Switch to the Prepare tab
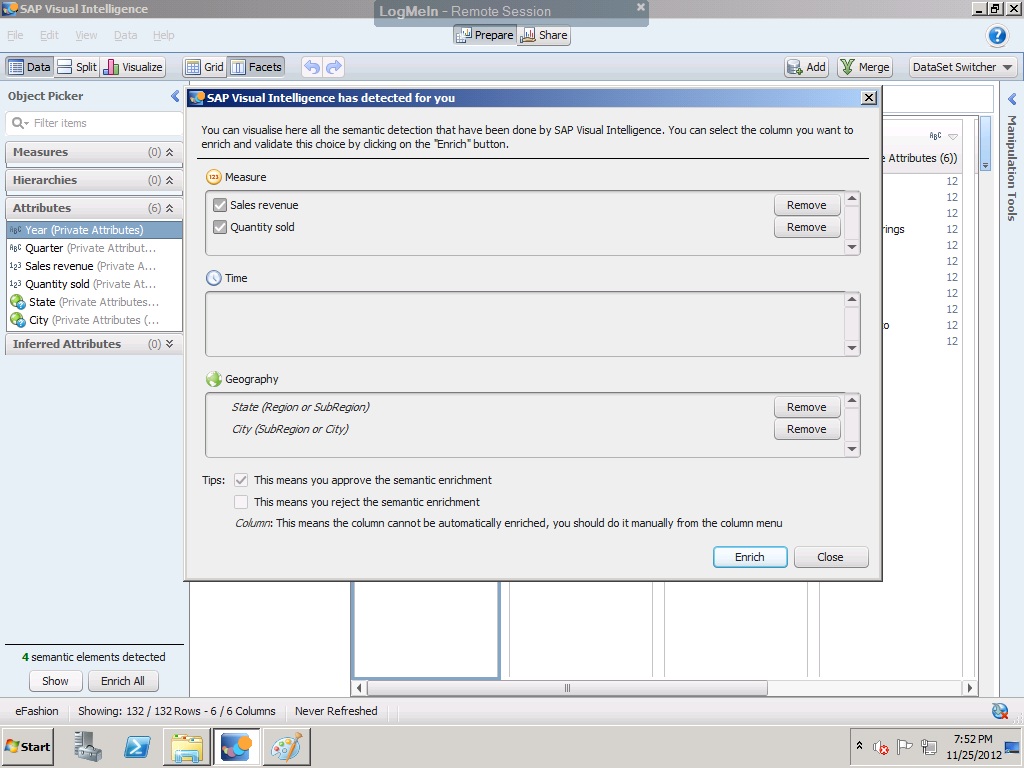 tap(485, 35)
